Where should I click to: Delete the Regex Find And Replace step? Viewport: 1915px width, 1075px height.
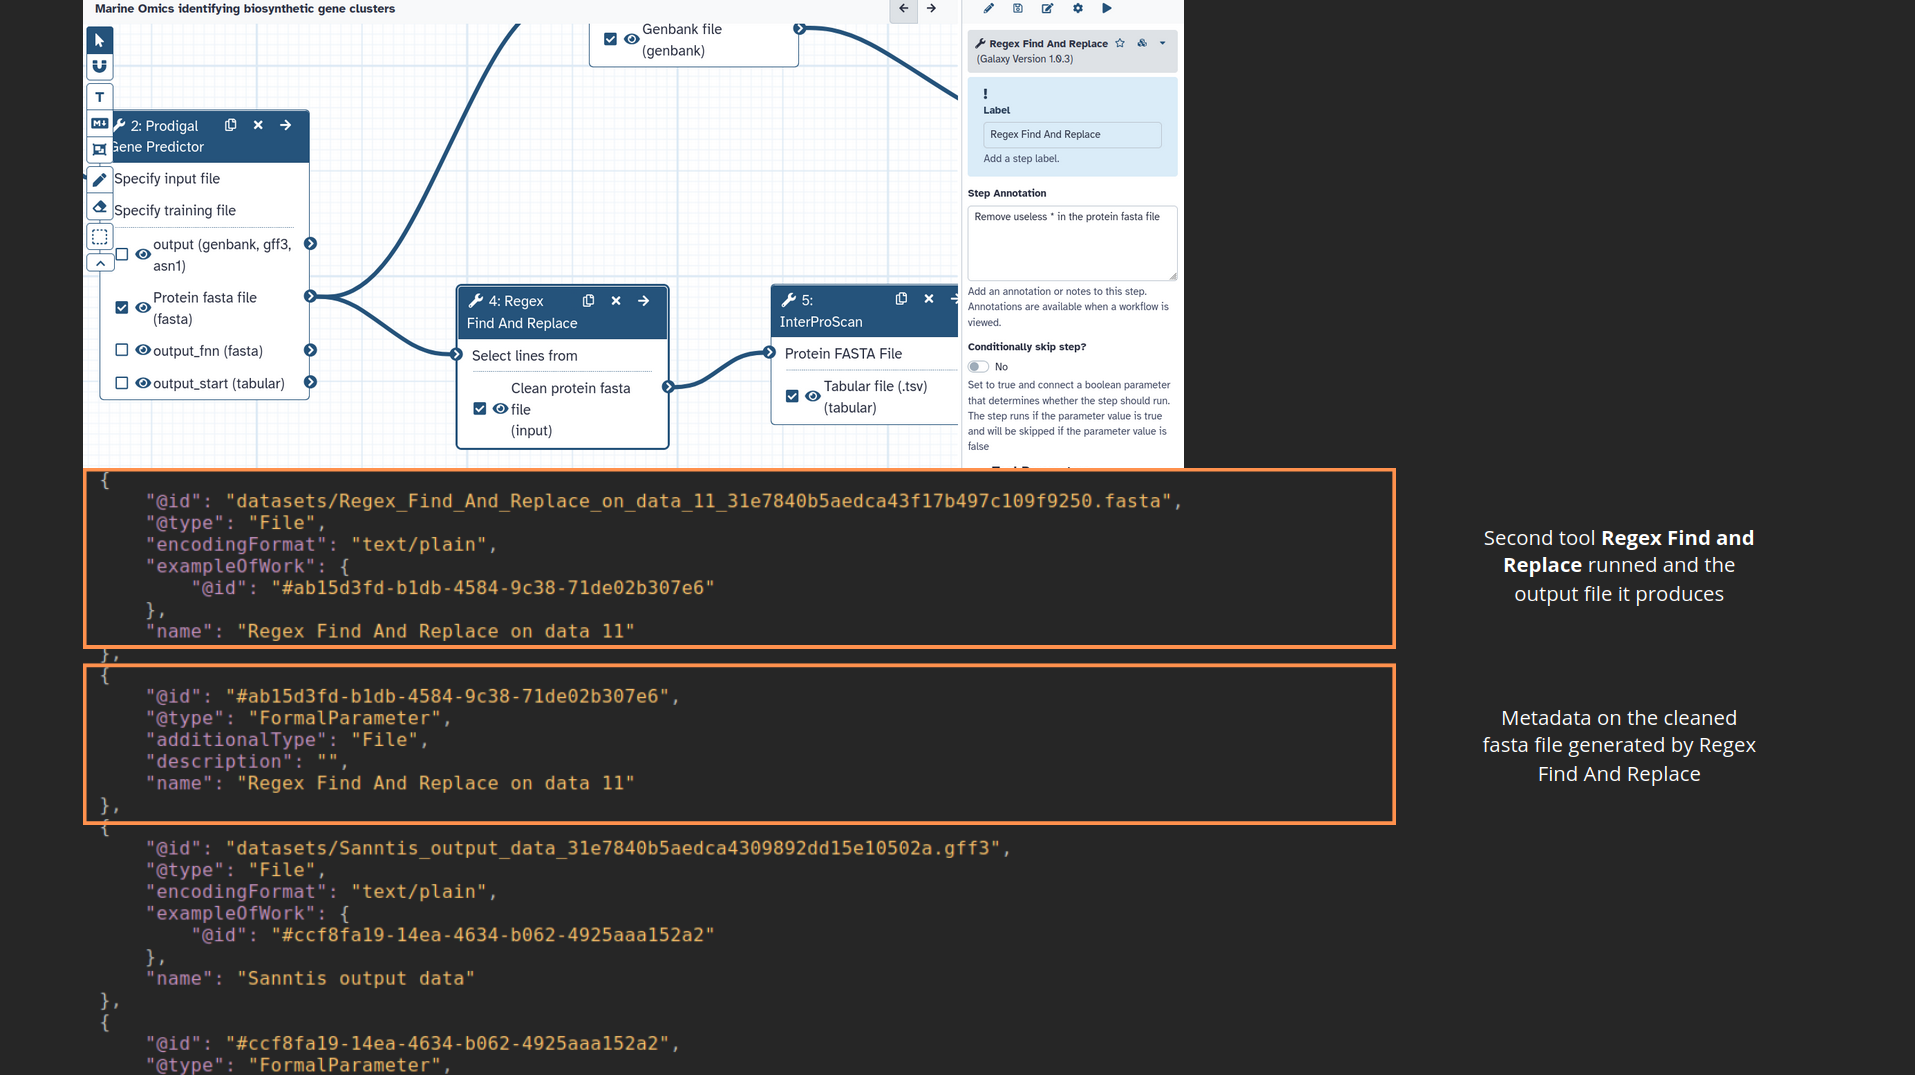tap(616, 300)
